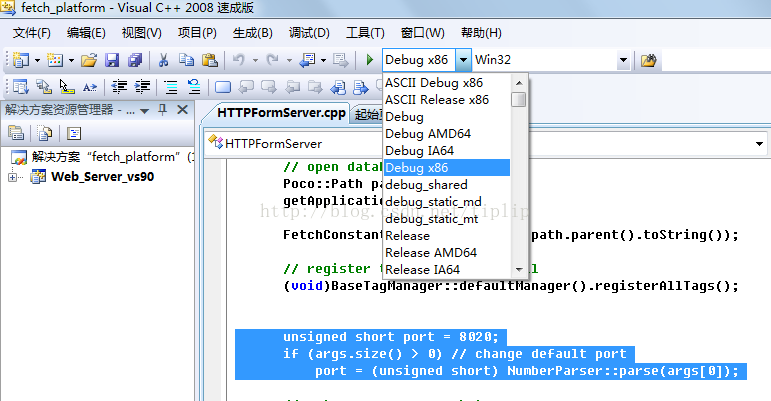The width and height of the screenshot is (771, 401).
Task: Click the configuration list scroll-down arrow
Action: 519,269
